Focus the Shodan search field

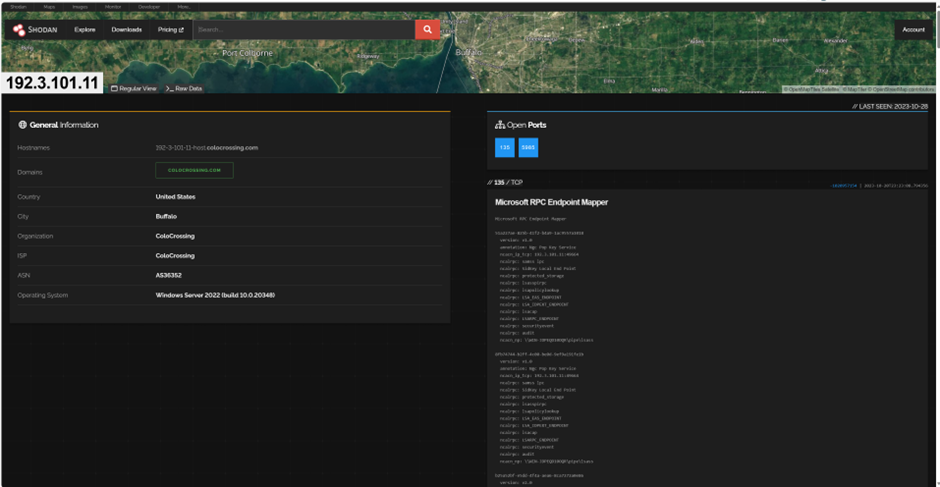coord(304,29)
